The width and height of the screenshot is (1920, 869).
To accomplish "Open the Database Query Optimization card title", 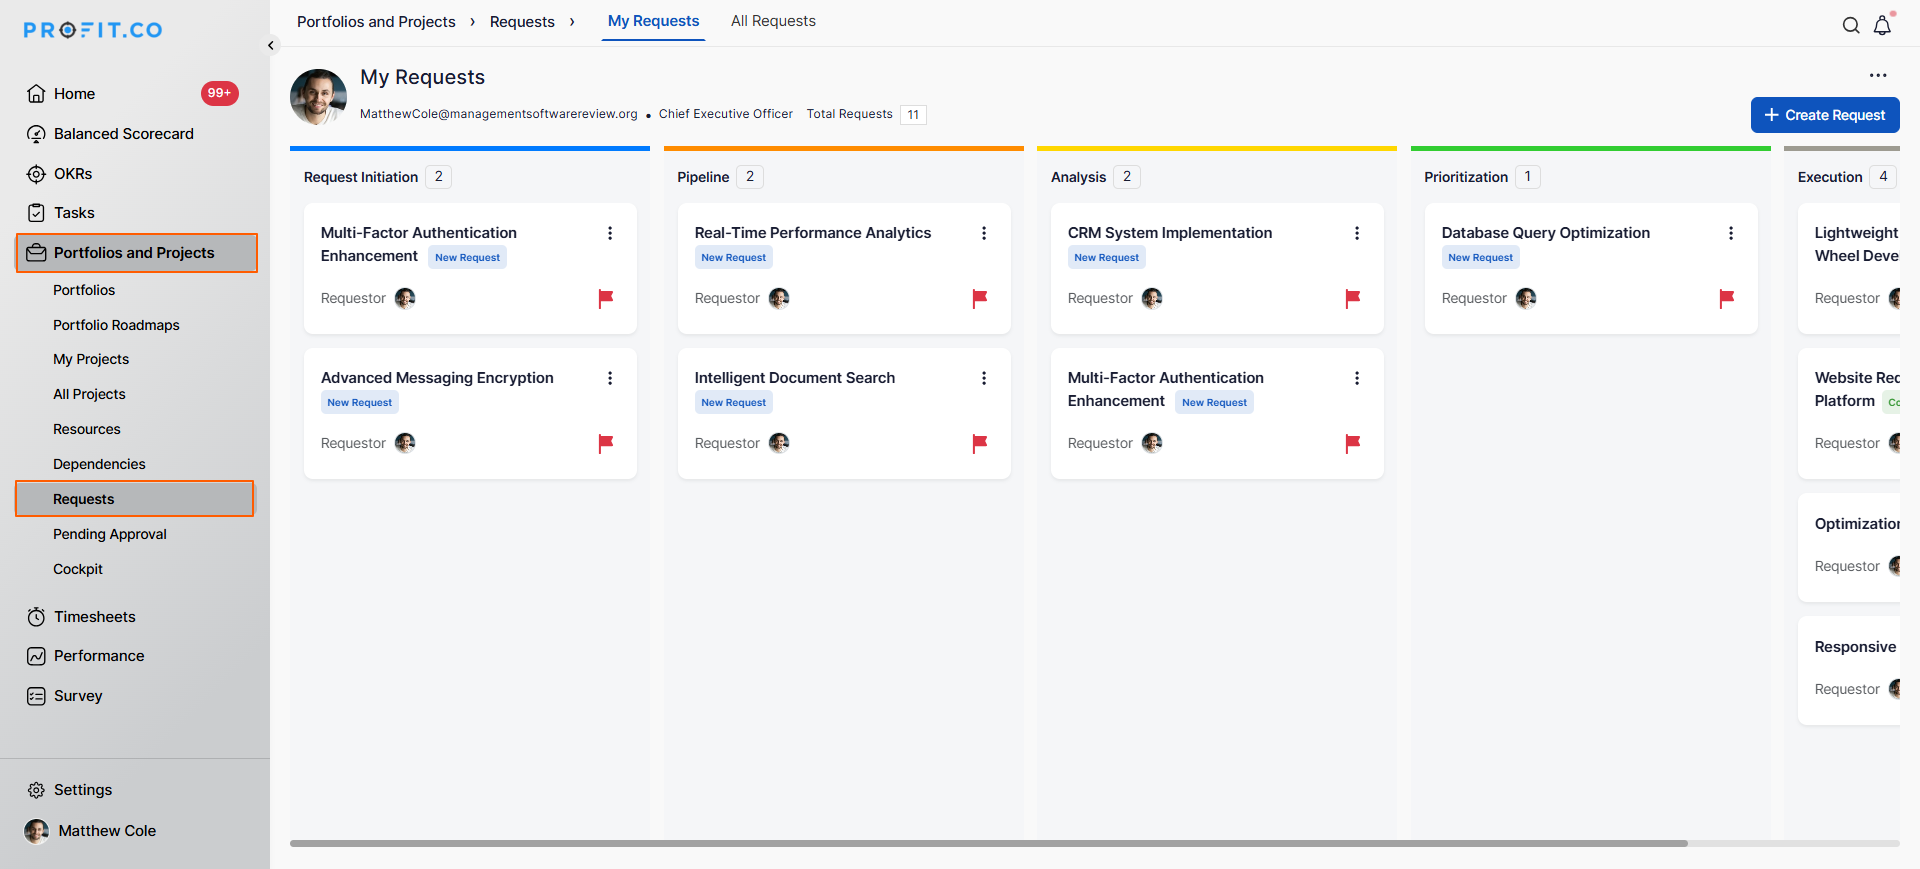I will [x=1546, y=233].
